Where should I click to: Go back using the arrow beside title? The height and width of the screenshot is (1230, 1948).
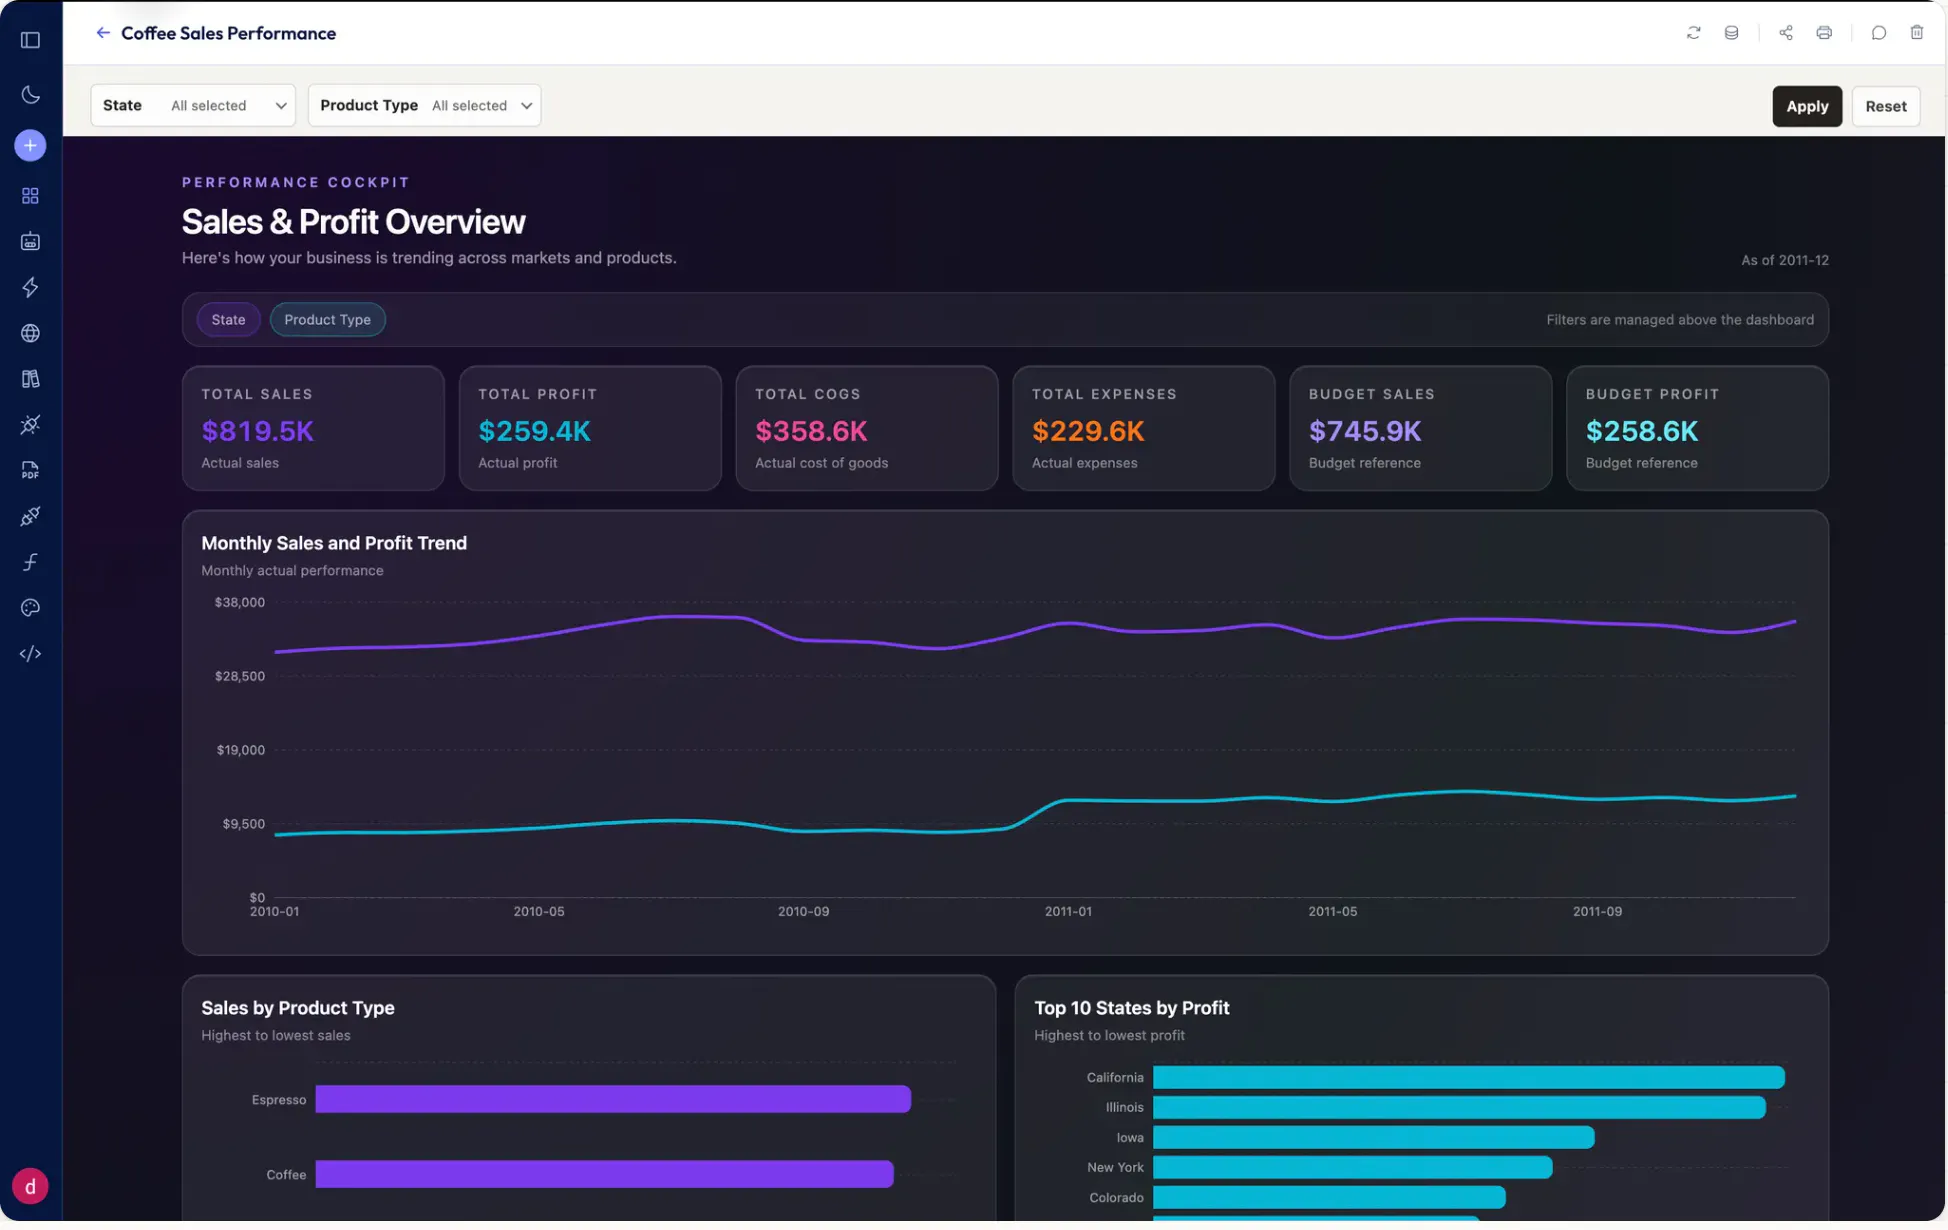pos(102,33)
